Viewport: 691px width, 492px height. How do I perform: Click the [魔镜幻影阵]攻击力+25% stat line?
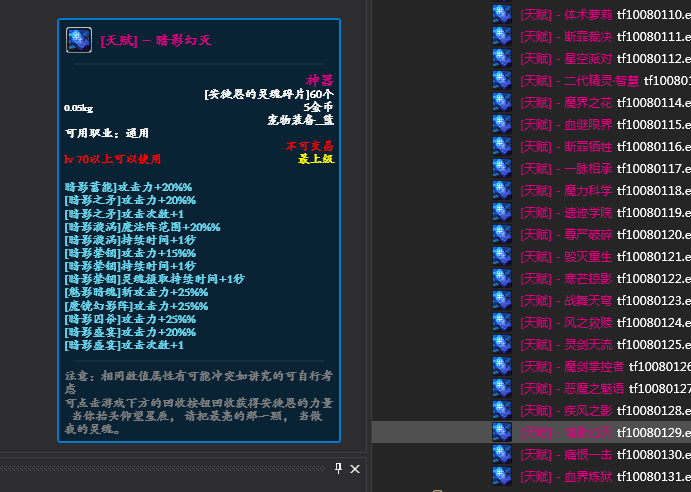tap(136, 306)
